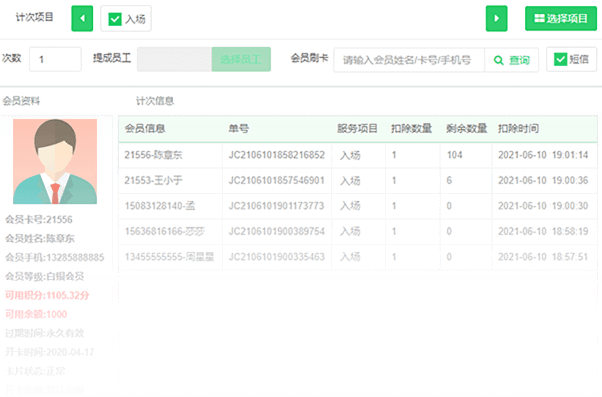The image size is (602, 397).
Task: Click the 会员姓名:陈章东 text
Action: click(40, 238)
